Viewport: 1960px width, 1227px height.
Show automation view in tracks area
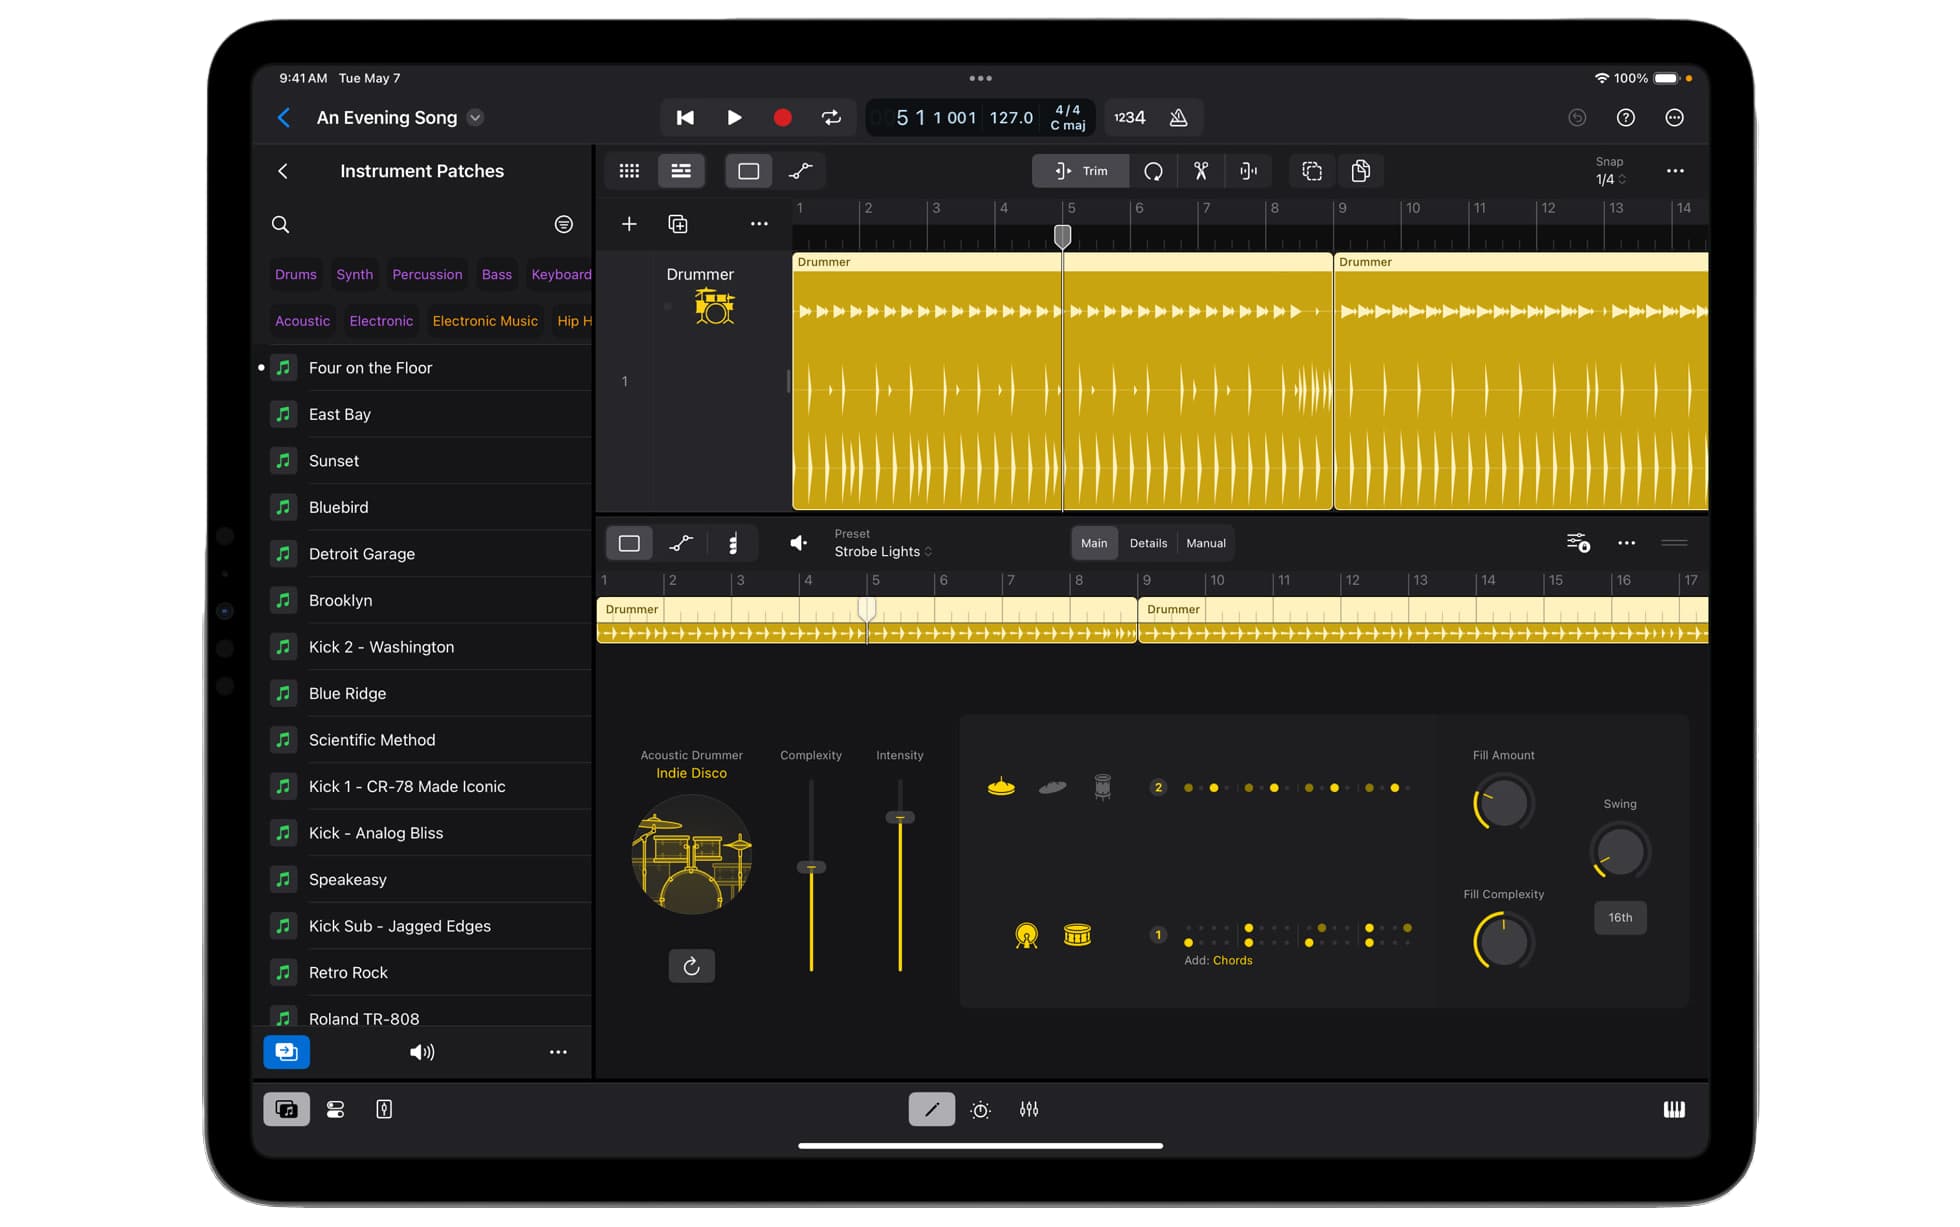(800, 171)
